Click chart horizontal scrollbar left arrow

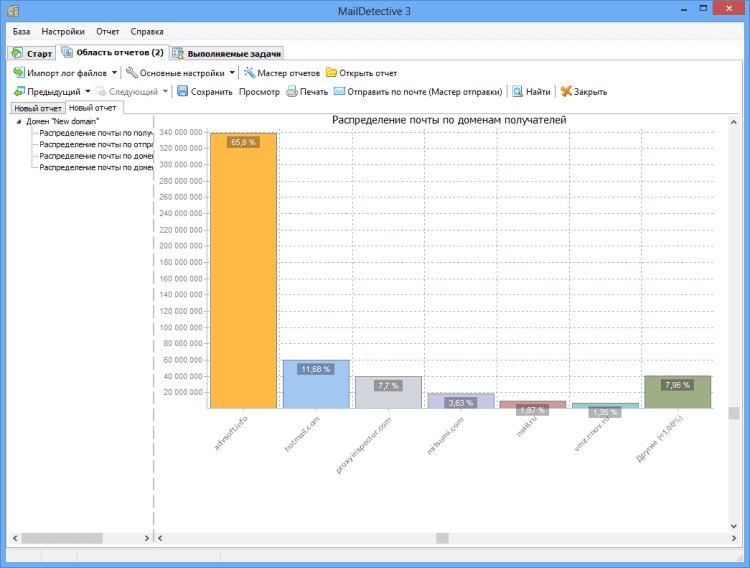(x=160, y=538)
